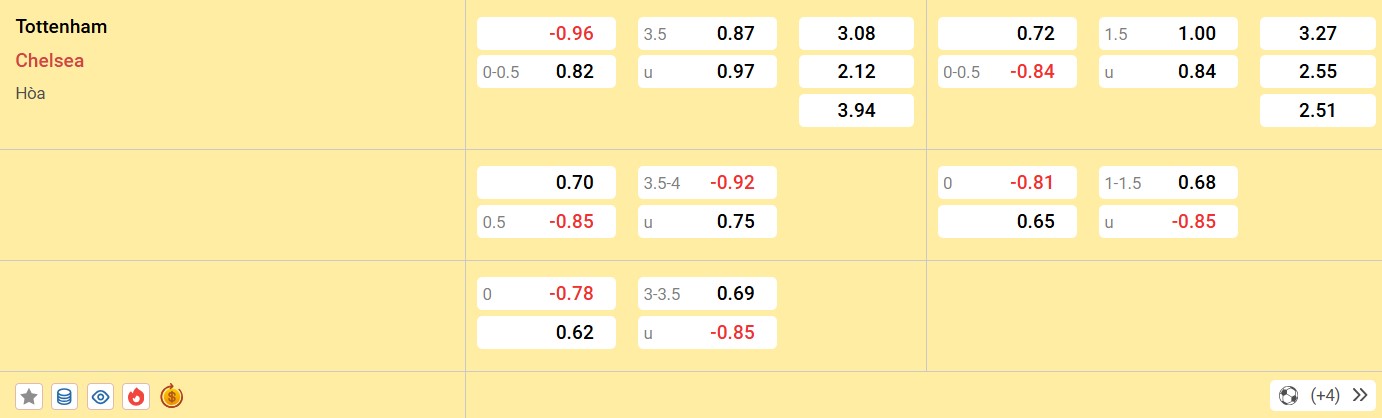Screen dimensions: 1382x418
Task: Choose over 3.5 goals at 0.87
Action: (707, 33)
